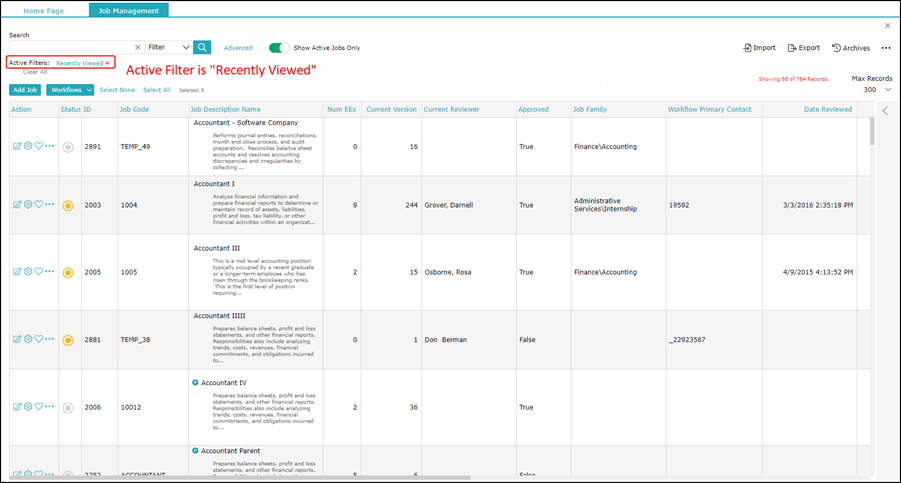The image size is (901, 483).
Task: Click the search magnifier button
Action: [202, 47]
